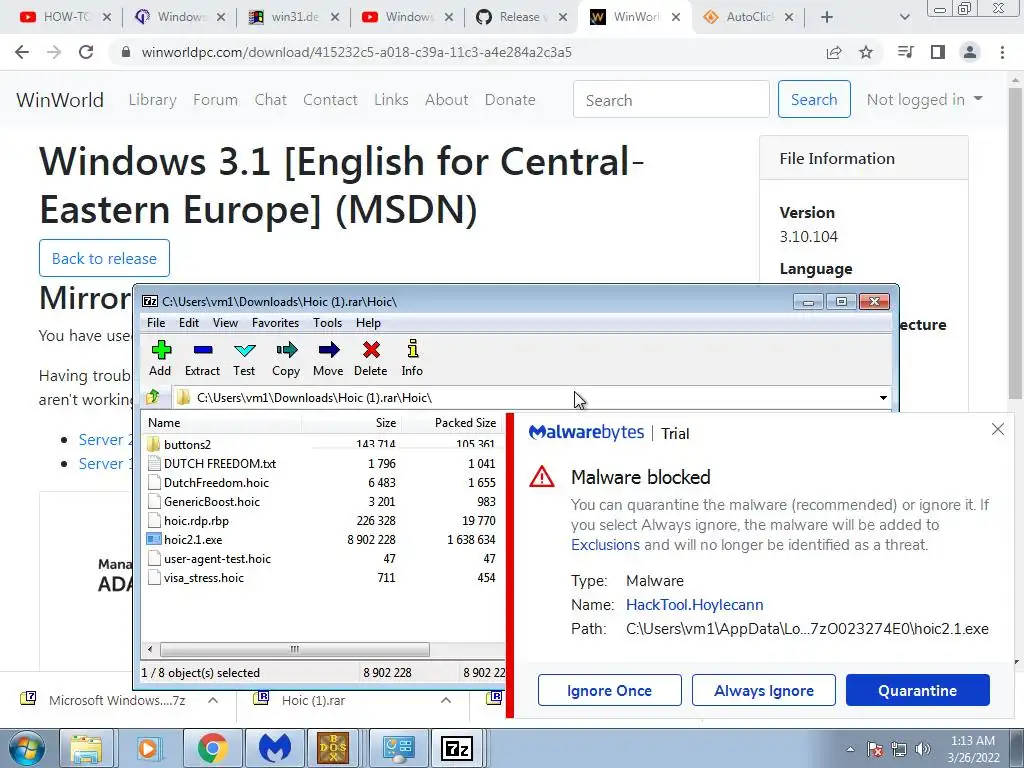The width and height of the screenshot is (1024, 768).
Task: Select hoic2.1.exe in the file list
Action: [193, 539]
